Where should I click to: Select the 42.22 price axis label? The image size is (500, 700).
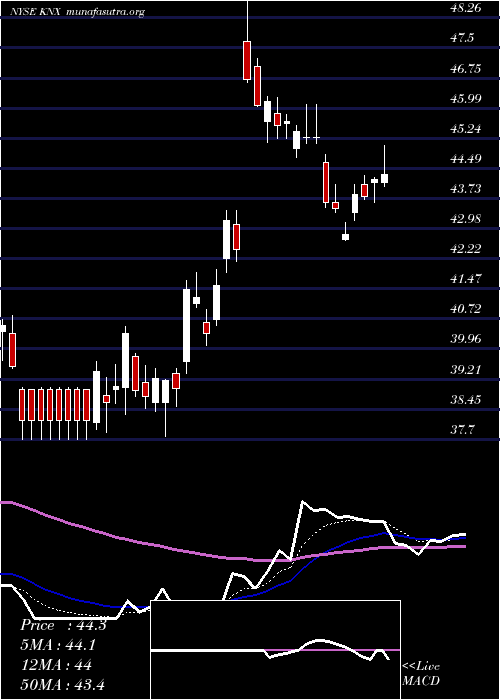(466, 249)
